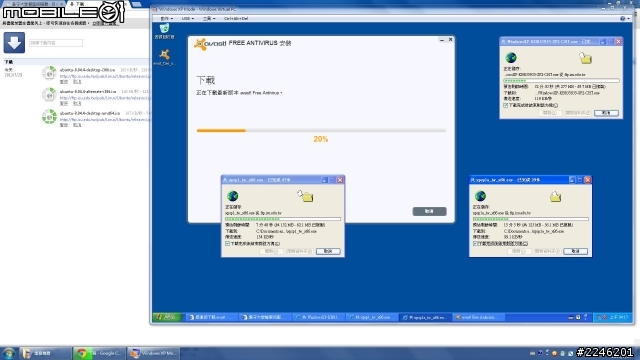Click the progress icon of ubuntu desktop-i386.iso
Screen dimensions: 640x360
point(49,73)
